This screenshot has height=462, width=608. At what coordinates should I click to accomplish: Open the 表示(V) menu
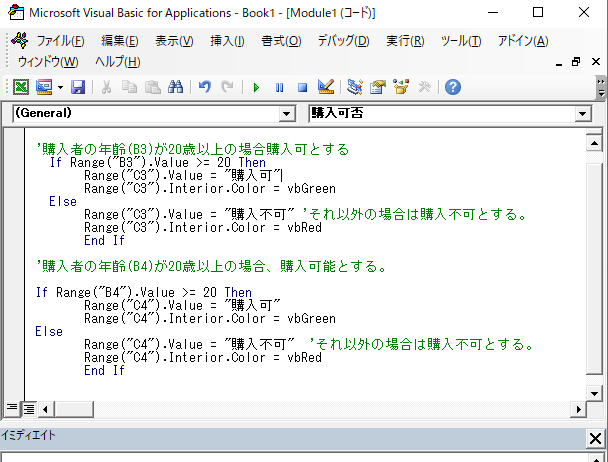point(174,41)
